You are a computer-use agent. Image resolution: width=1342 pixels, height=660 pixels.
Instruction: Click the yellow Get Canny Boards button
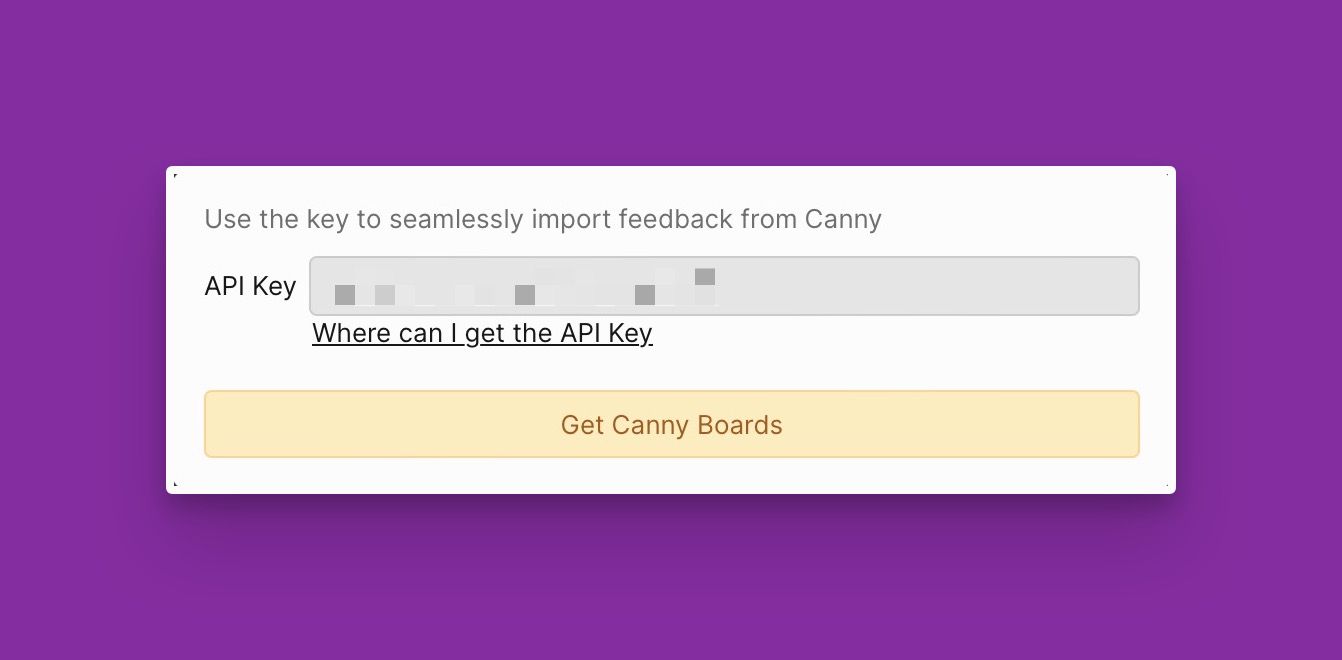click(x=671, y=424)
